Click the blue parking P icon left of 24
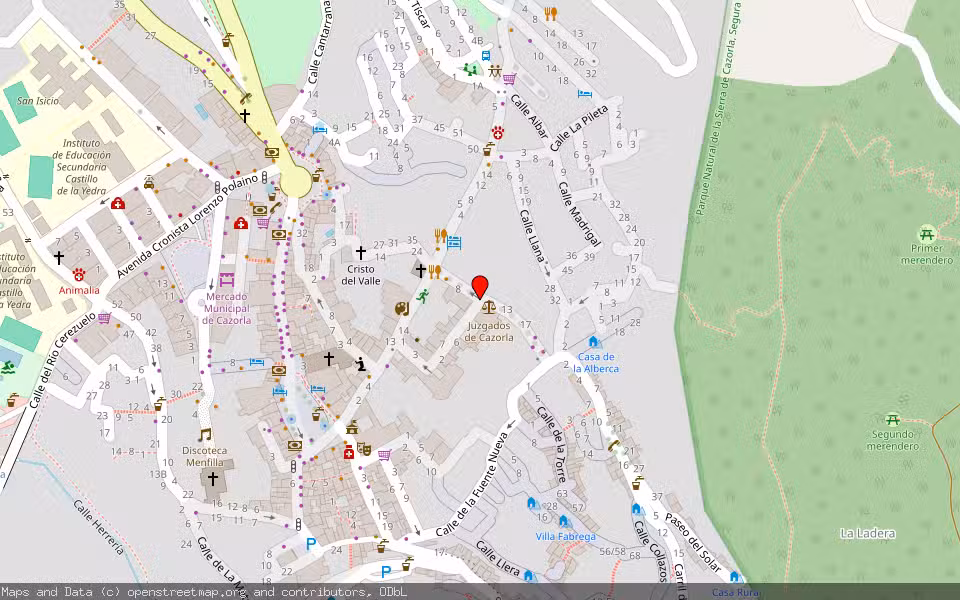Image resolution: width=960 pixels, height=600 pixels. coord(311,544)
